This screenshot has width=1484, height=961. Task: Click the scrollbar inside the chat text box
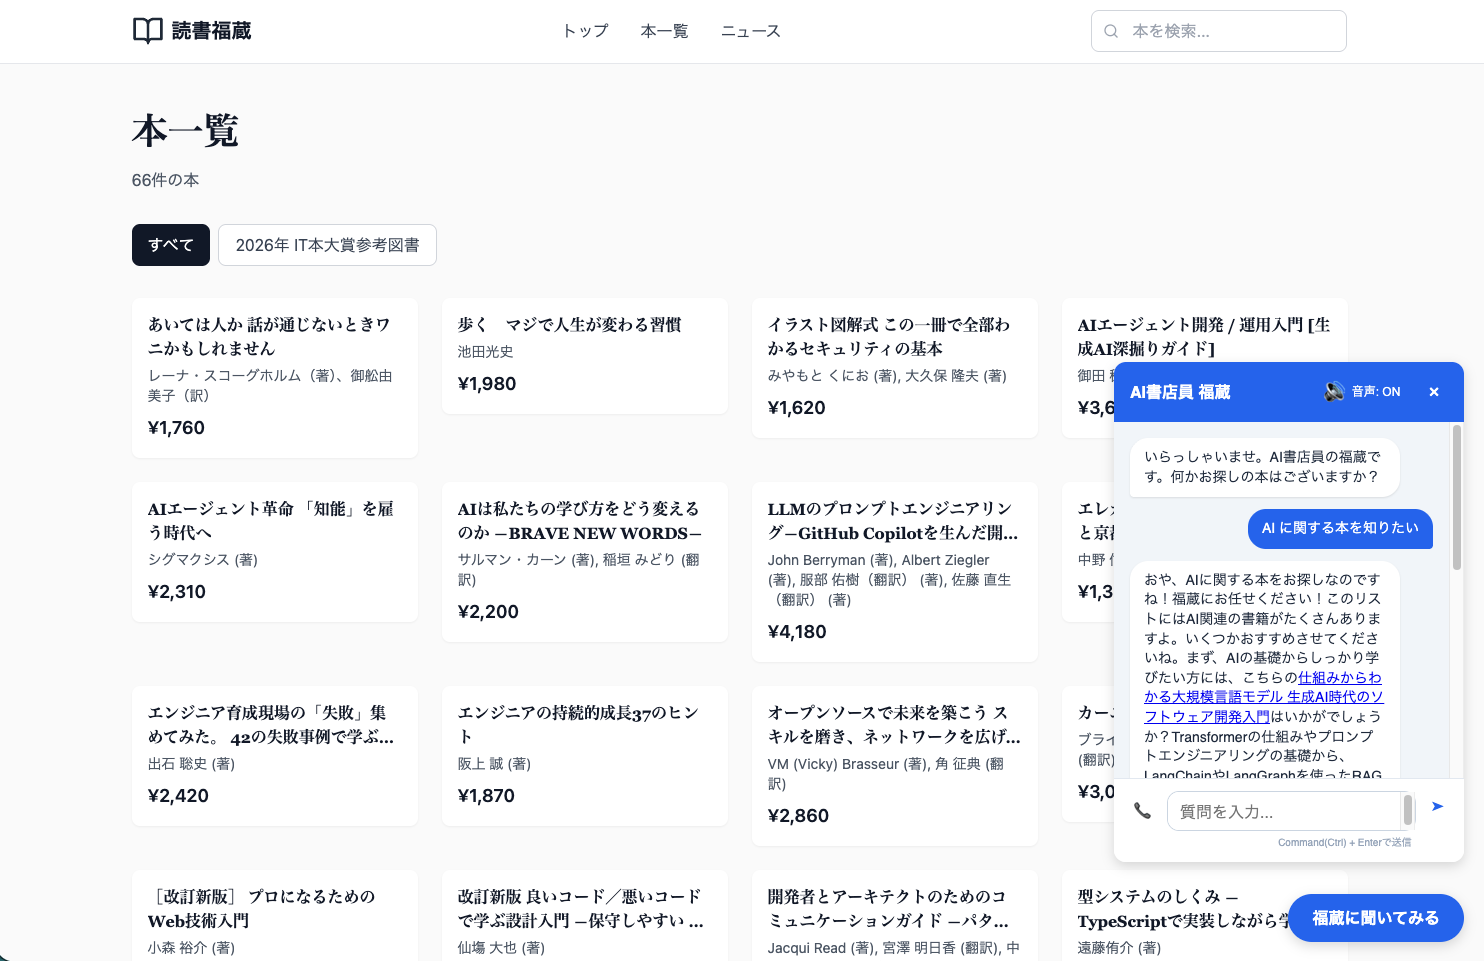click(x=1408, y=810)
